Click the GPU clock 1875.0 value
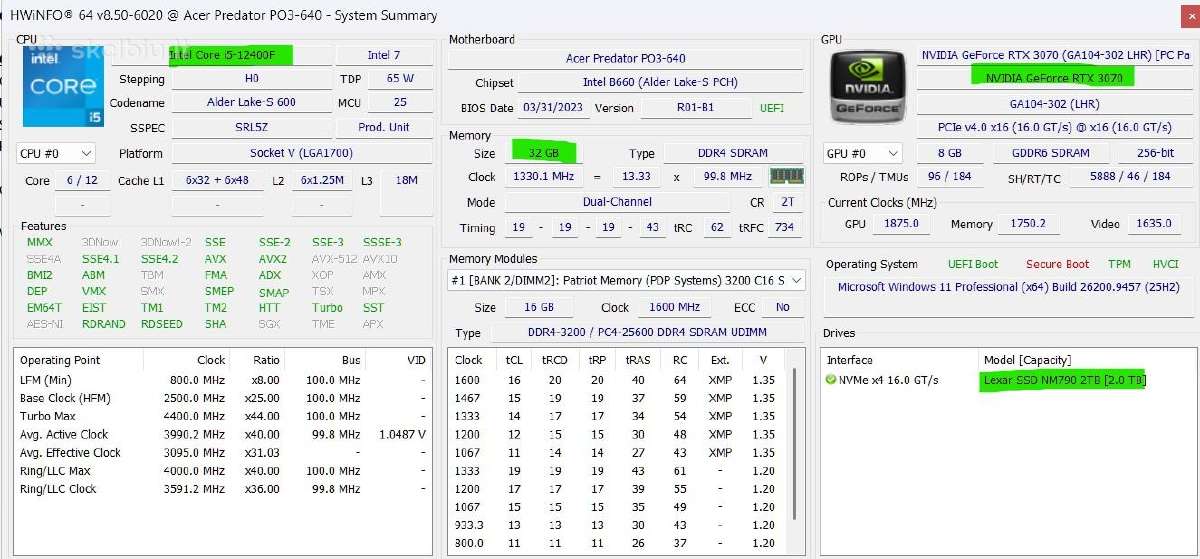This screenshot has height=559, width=1200. tap(901, 224)
